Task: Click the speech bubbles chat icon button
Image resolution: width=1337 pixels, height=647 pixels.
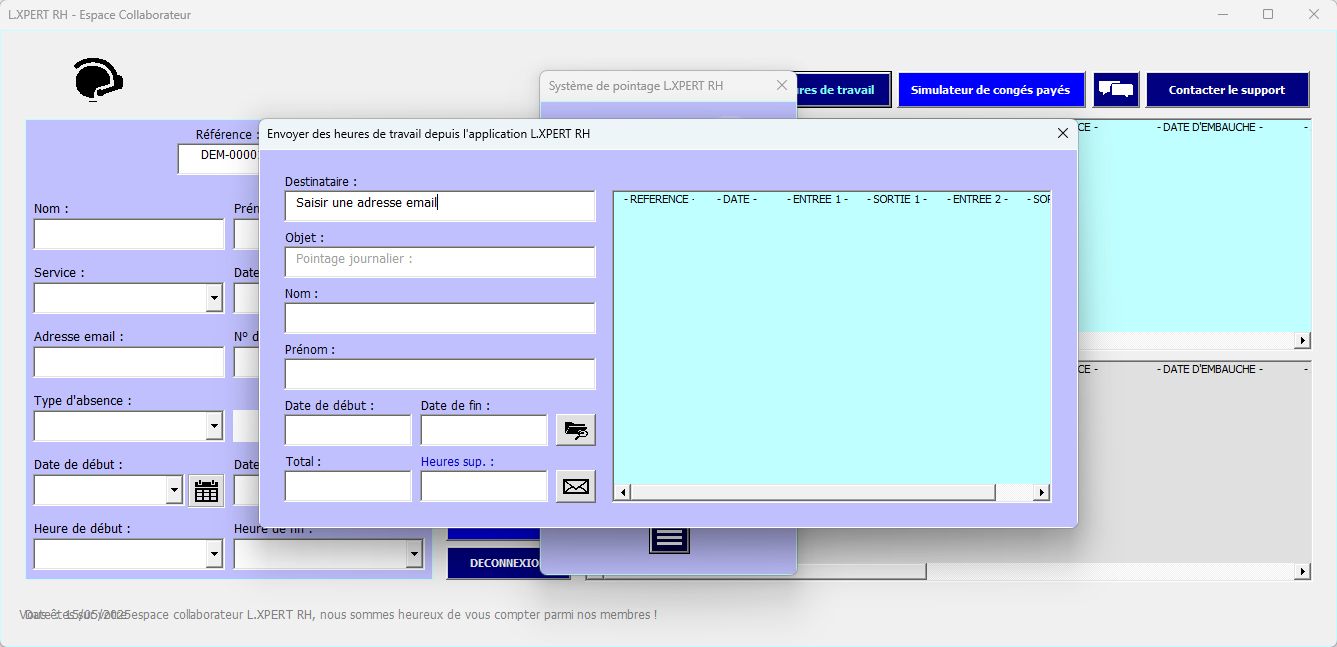Action: pos(1116,90)
